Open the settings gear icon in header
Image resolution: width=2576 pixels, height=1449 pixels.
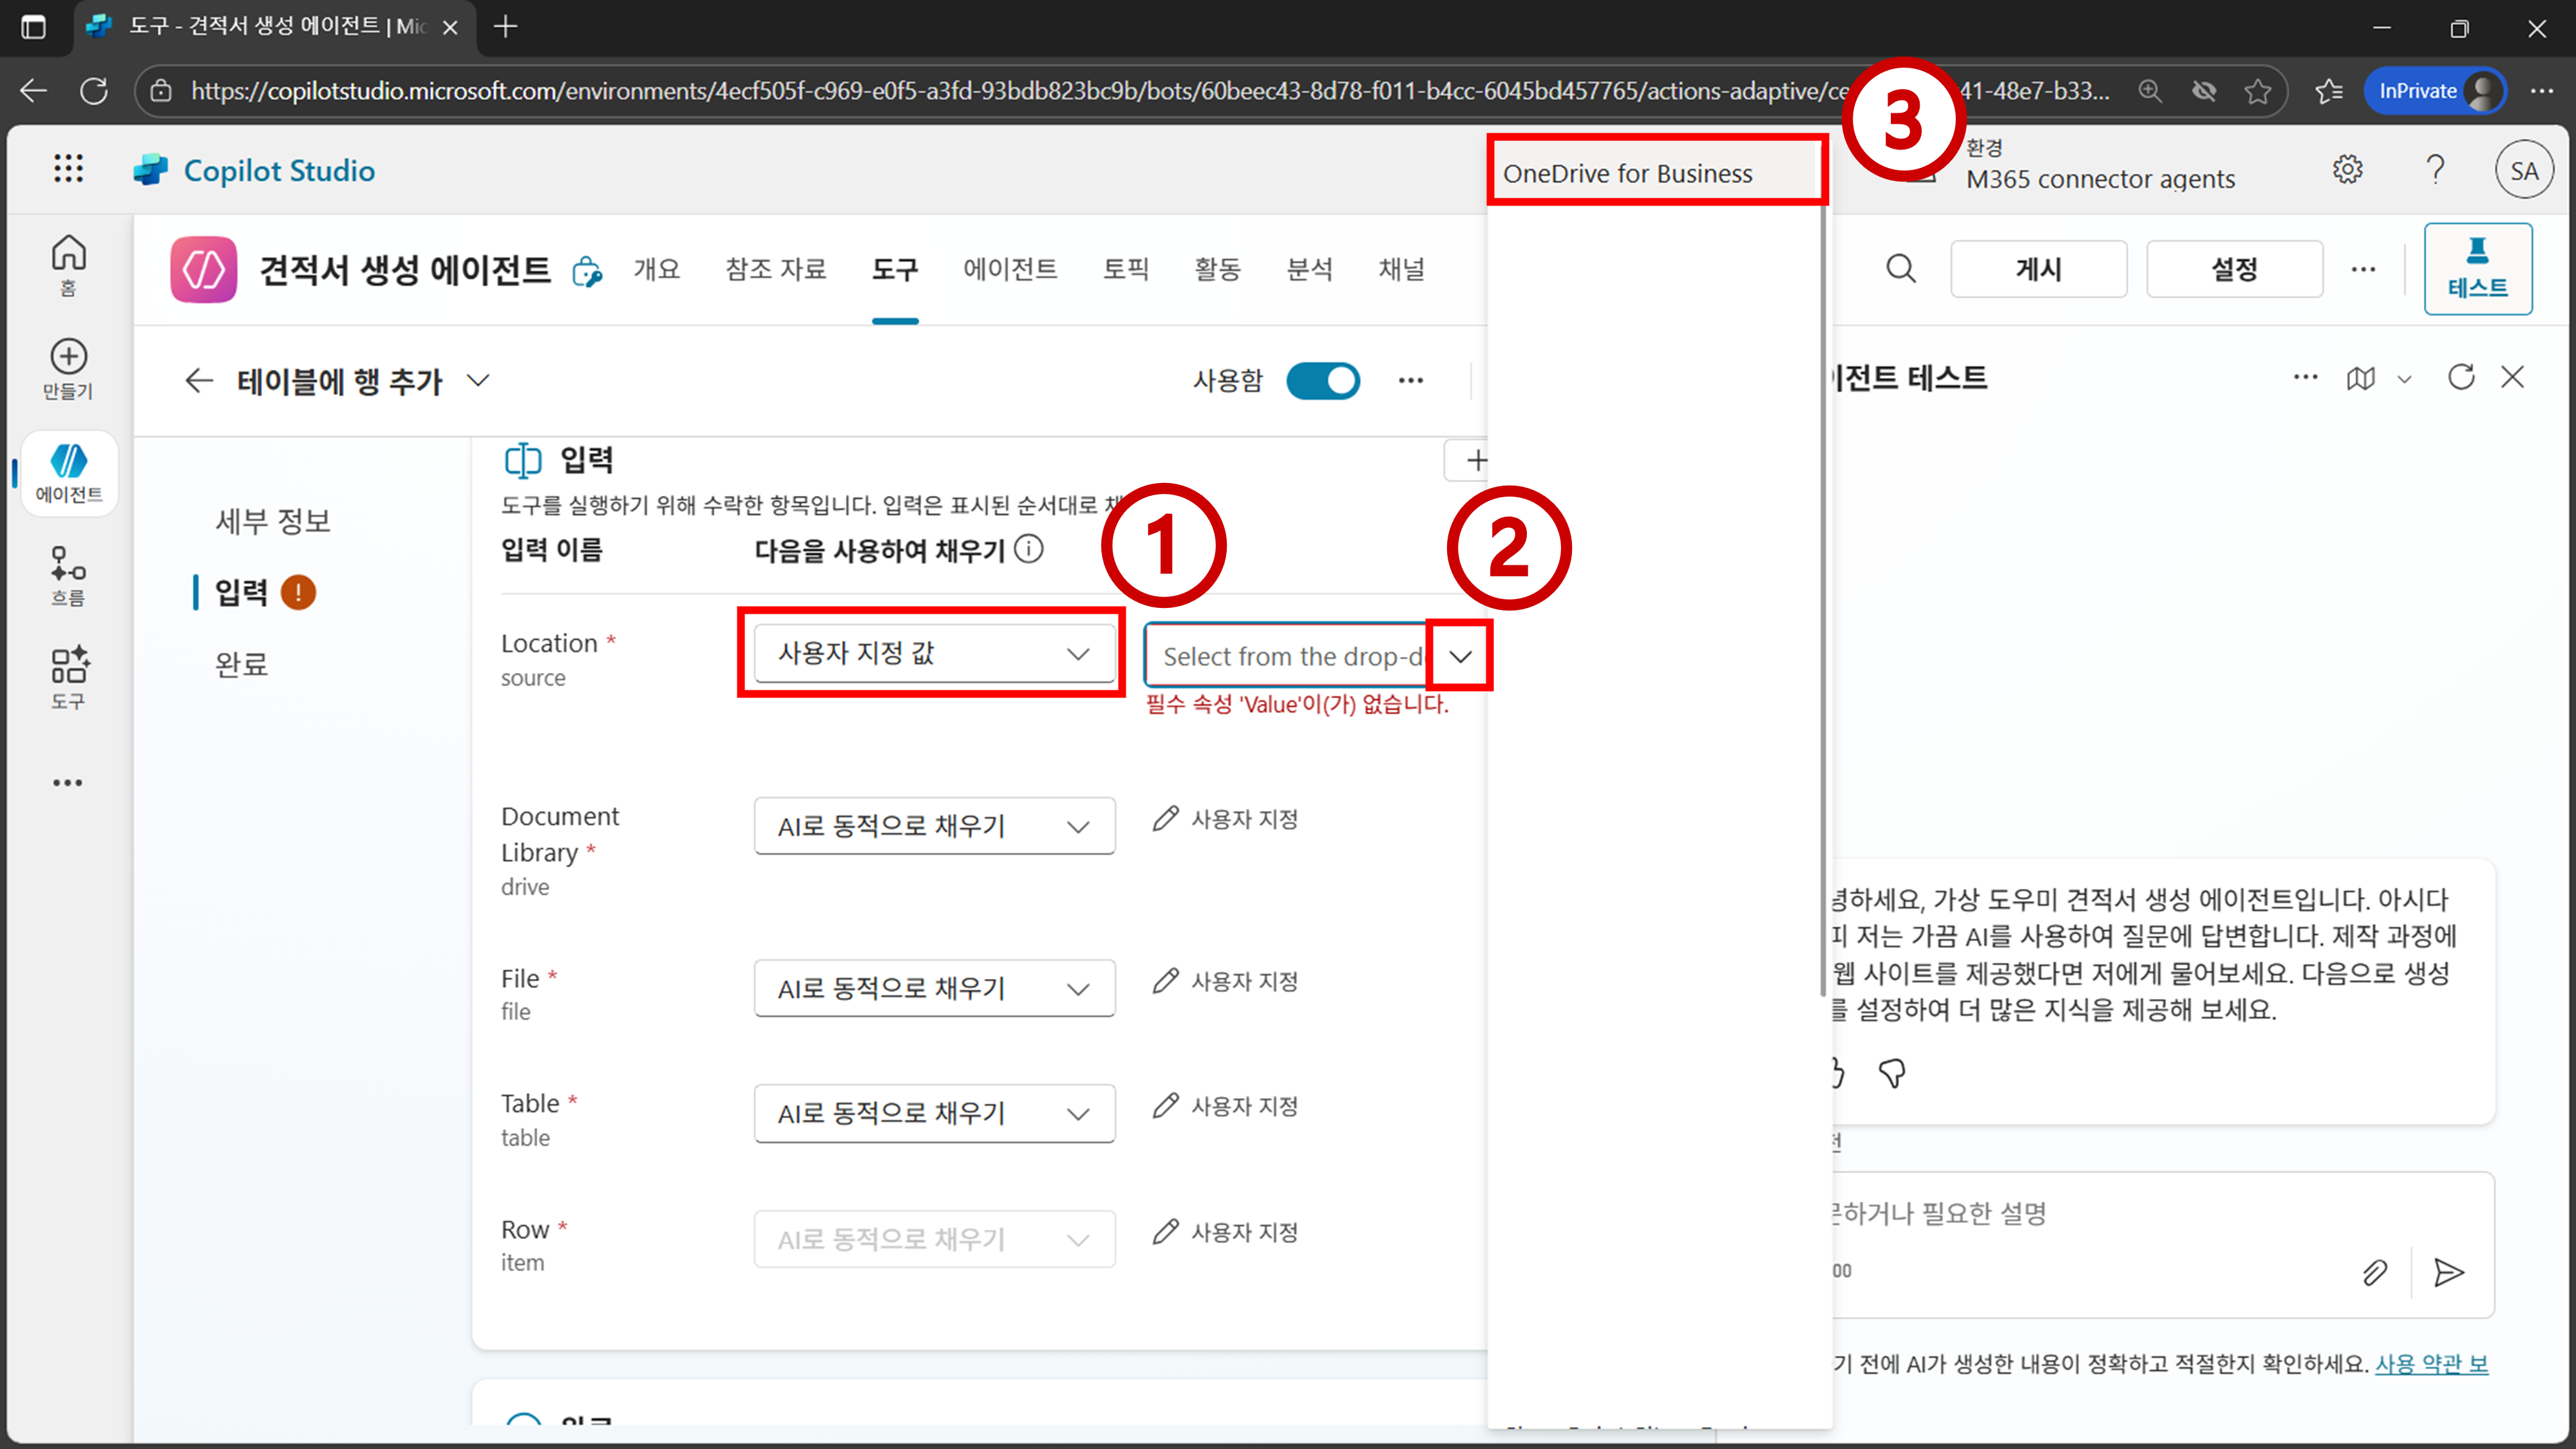[x=2347, y=169]
